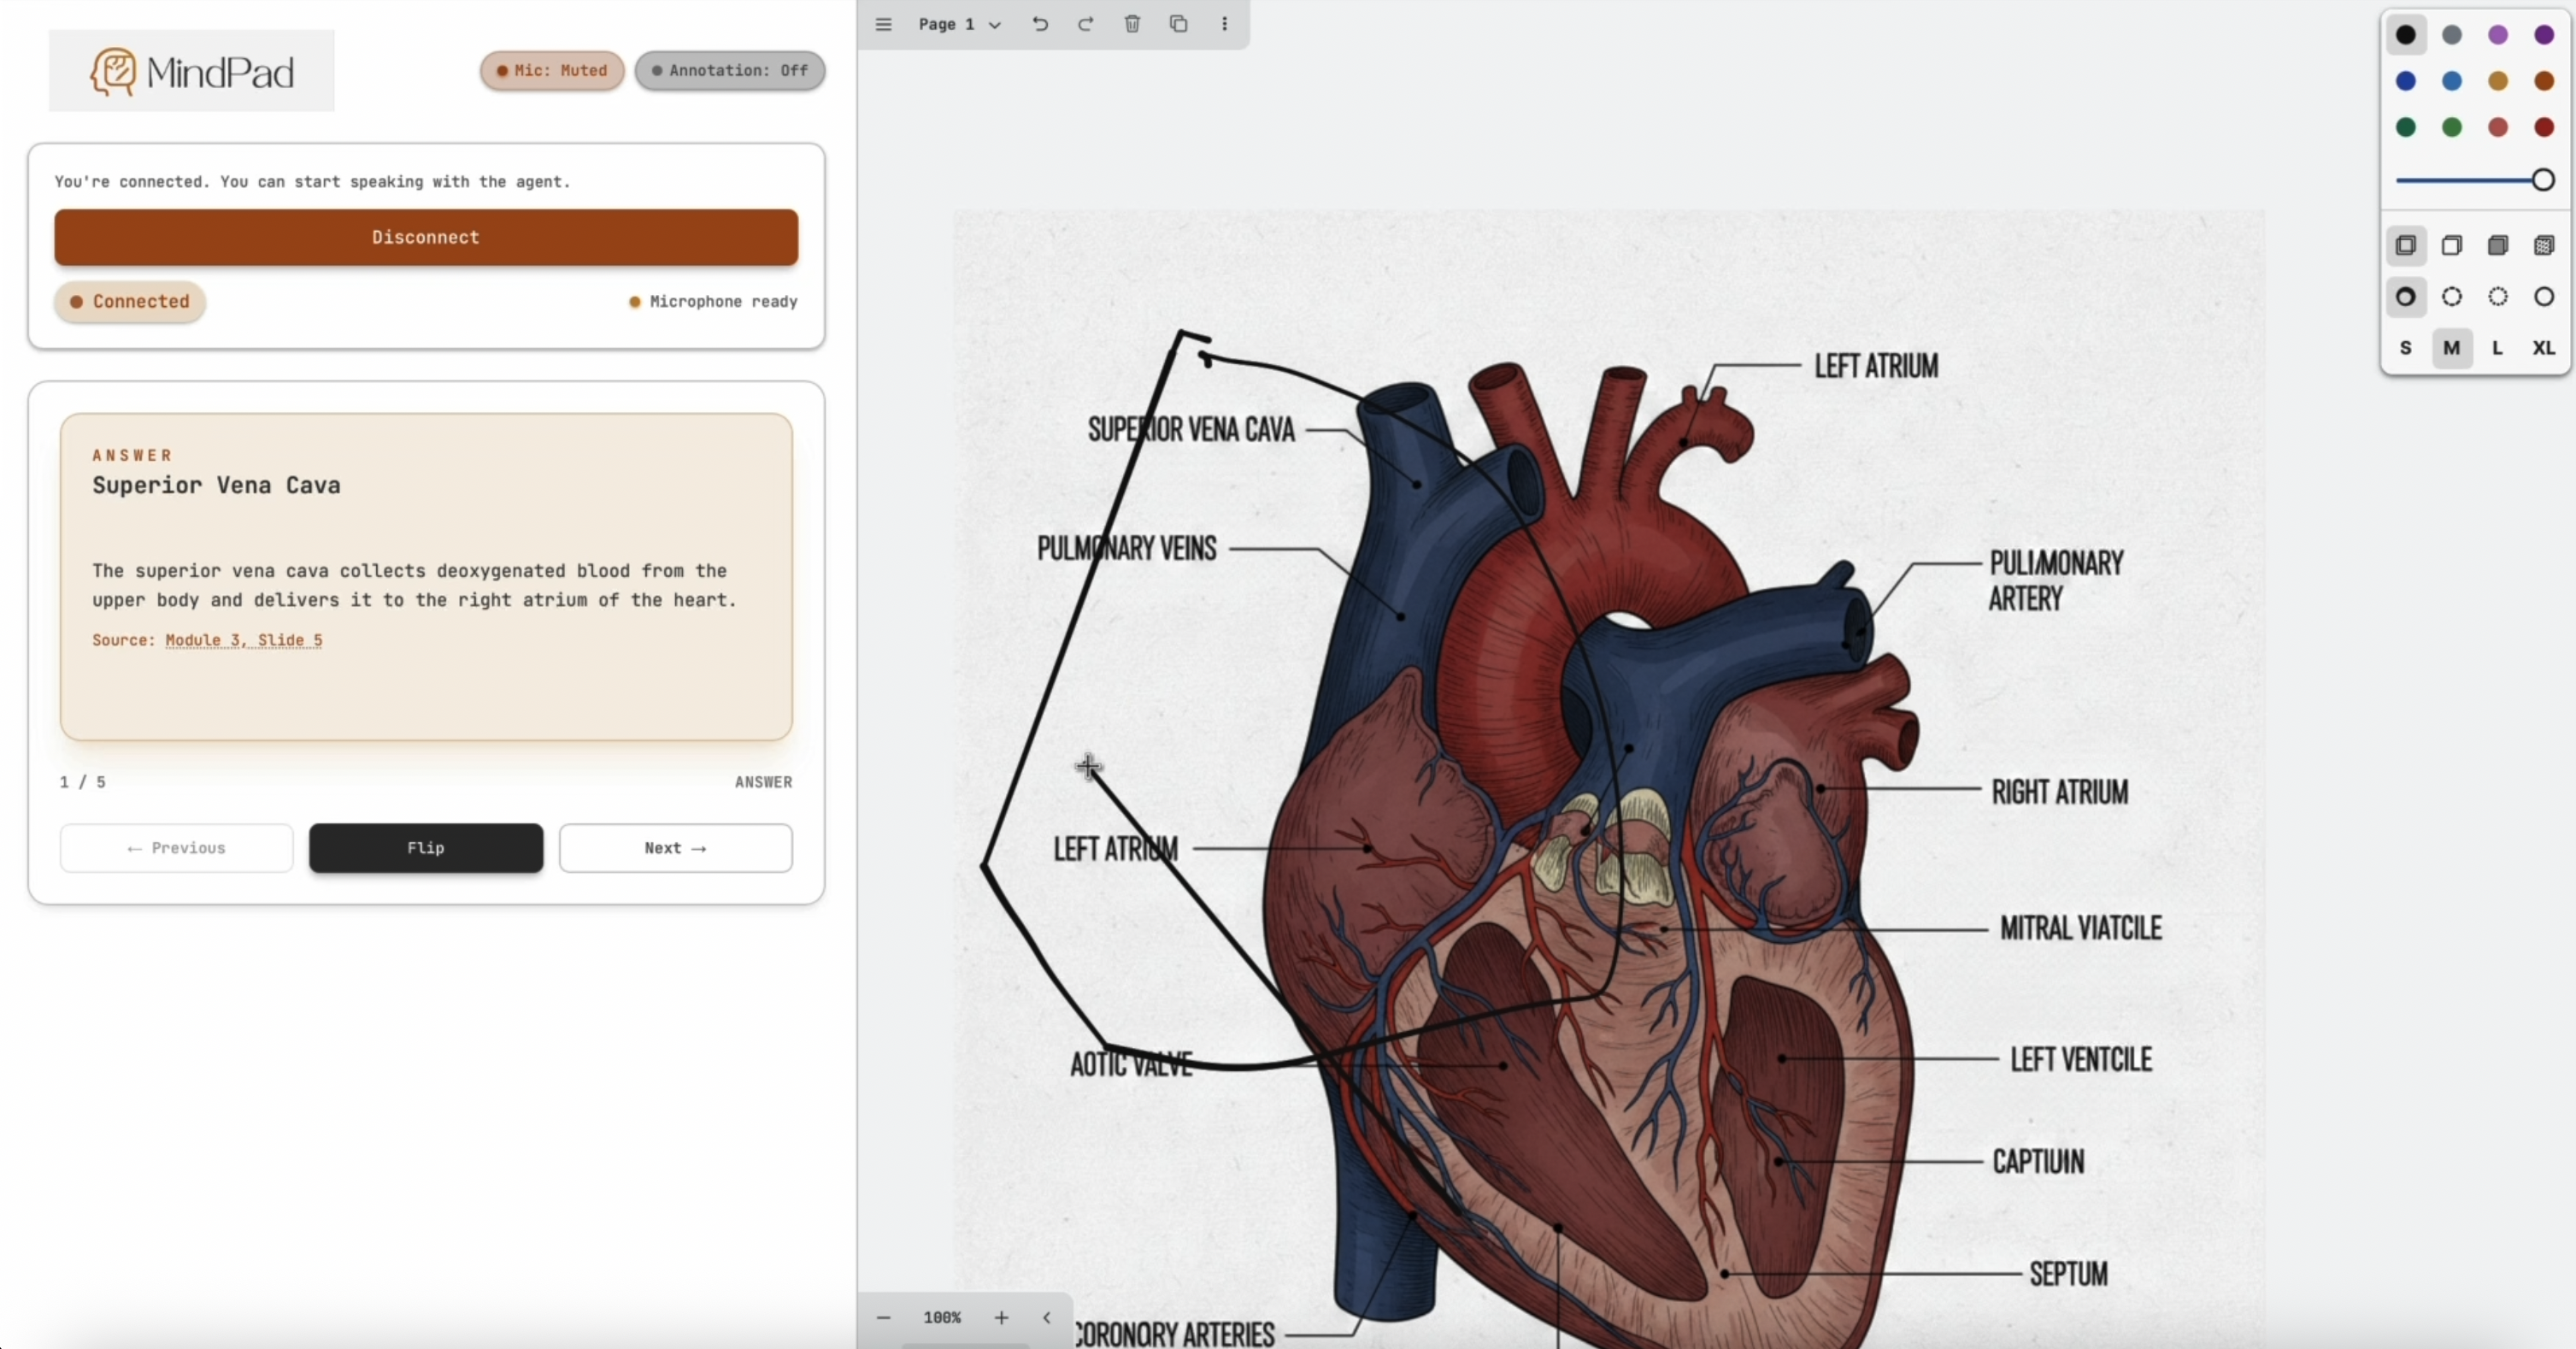This screenshot has width=2576, height=1349.
Task: Go to Next flashcard
Action: click(675, 848)
